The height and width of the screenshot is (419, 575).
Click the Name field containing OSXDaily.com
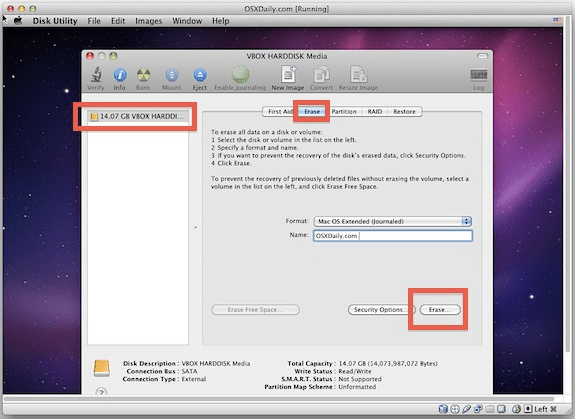click(393, 236)
